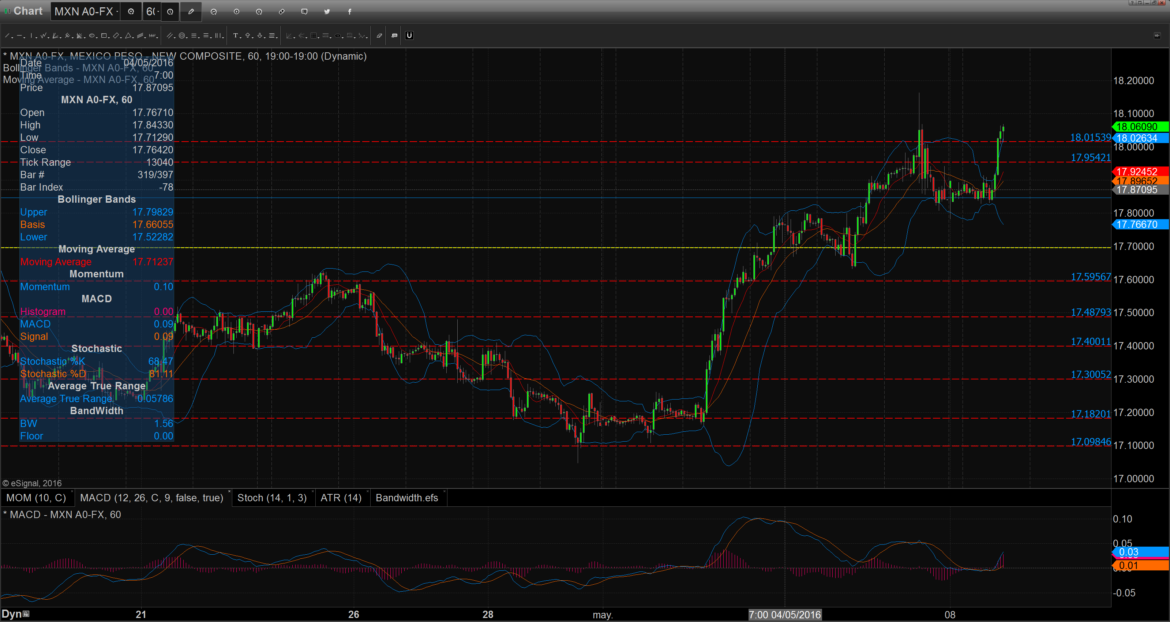Click the 0.01 orange signal value marker
Screen dimensions: 1170x622
coord(1140,566)
